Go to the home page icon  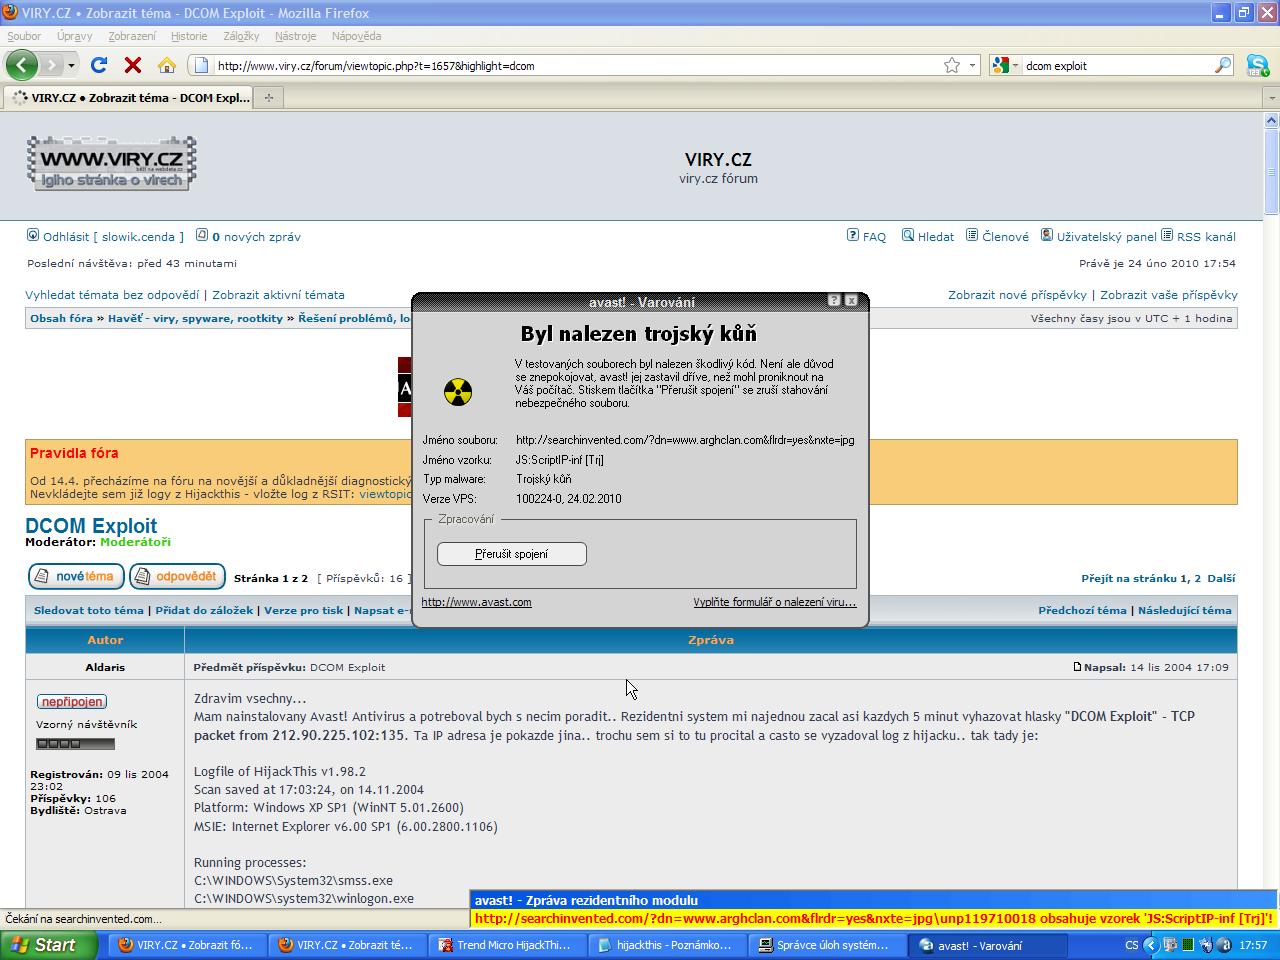pos(167,65)
